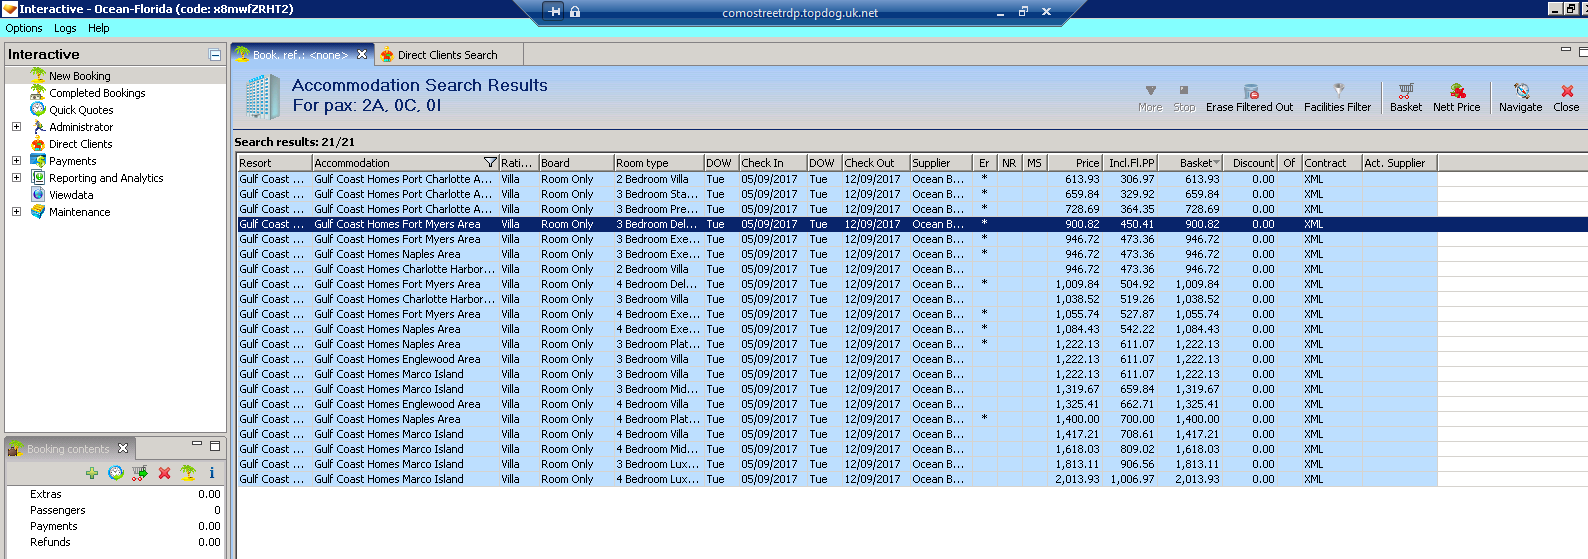
Task: Click the 1,038.52 Price cell
Action: 1073,299
